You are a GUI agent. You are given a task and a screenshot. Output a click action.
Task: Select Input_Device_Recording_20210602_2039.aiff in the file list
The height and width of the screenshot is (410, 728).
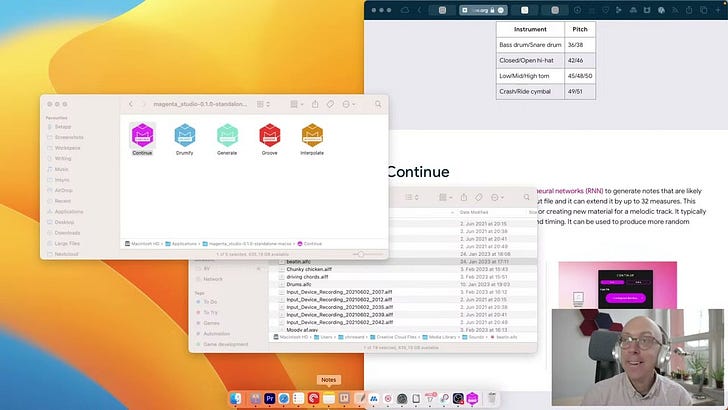click(x=339, y=315)
